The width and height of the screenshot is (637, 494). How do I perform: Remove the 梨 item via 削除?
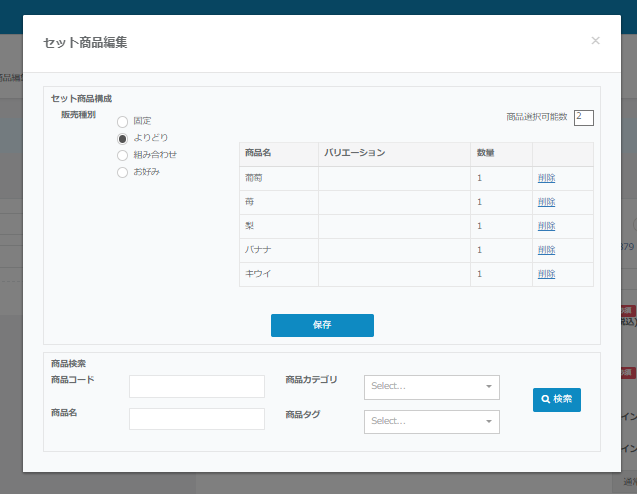[x=546, y=226]
